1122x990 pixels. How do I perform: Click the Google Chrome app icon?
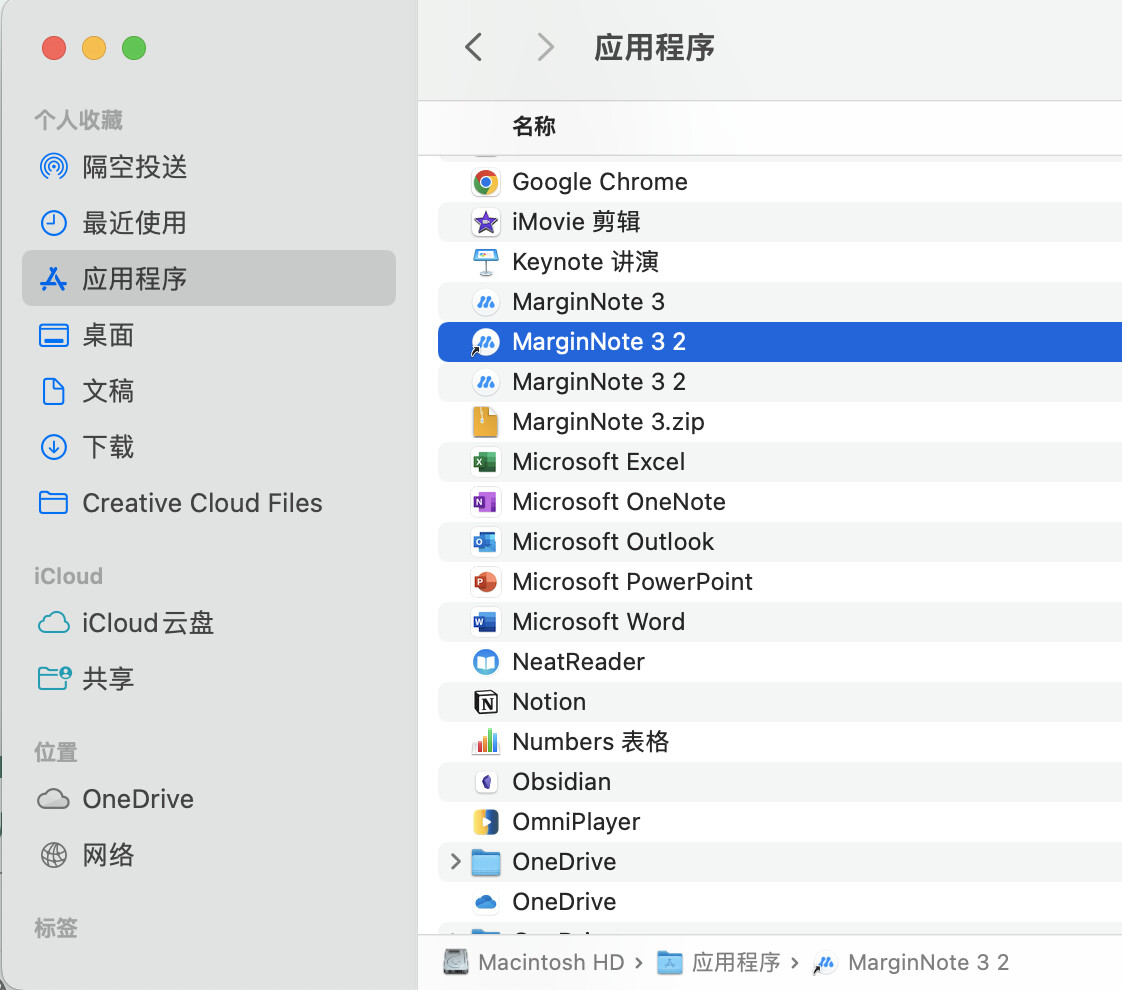click(486, 182)
